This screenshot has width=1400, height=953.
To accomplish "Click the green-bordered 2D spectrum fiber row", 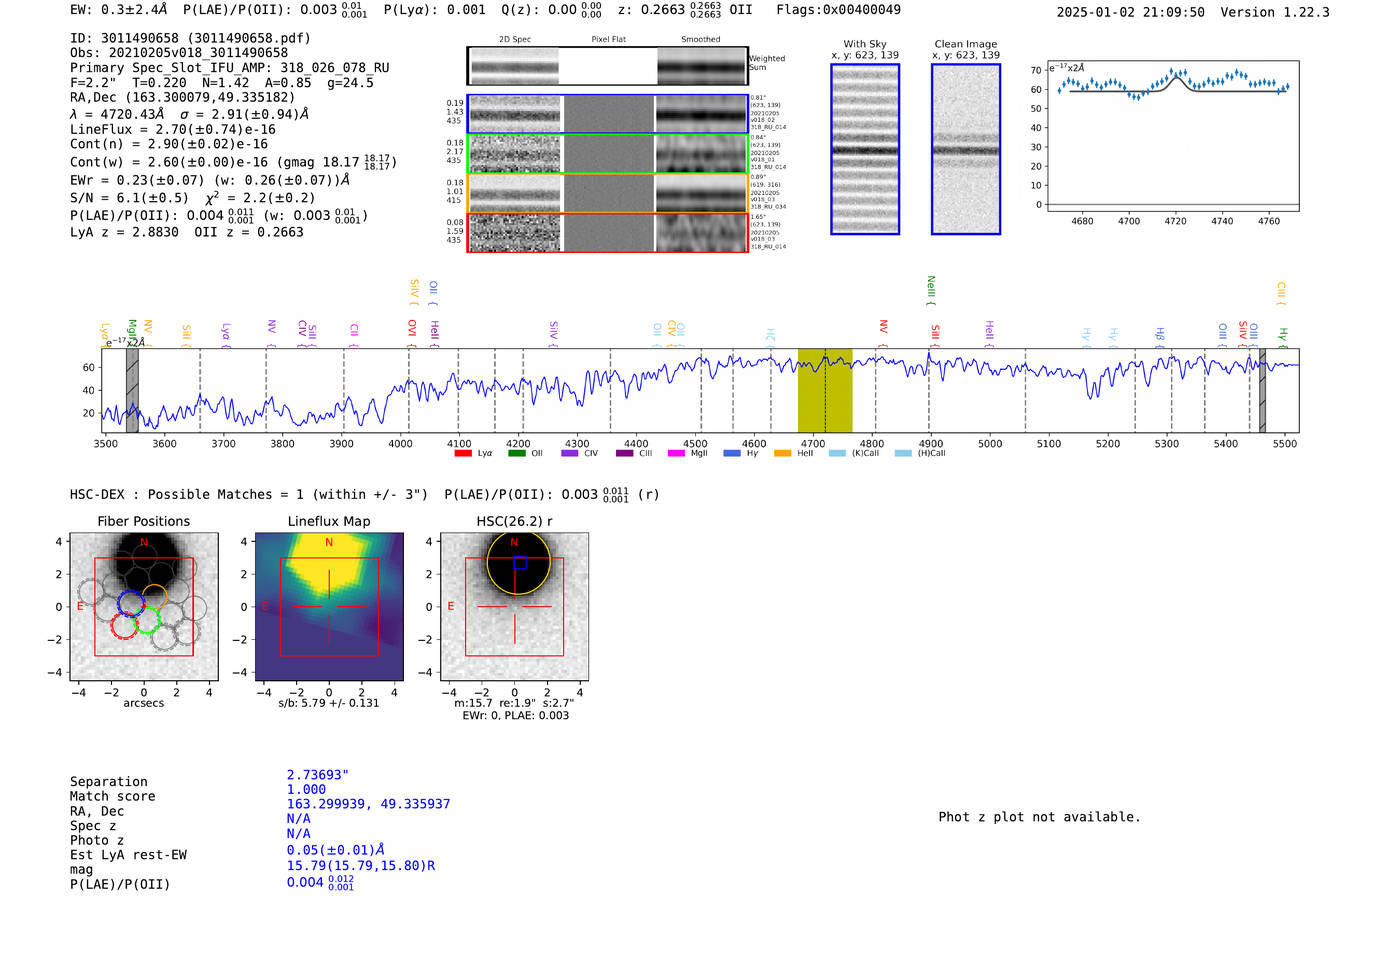I will point(607,153).
